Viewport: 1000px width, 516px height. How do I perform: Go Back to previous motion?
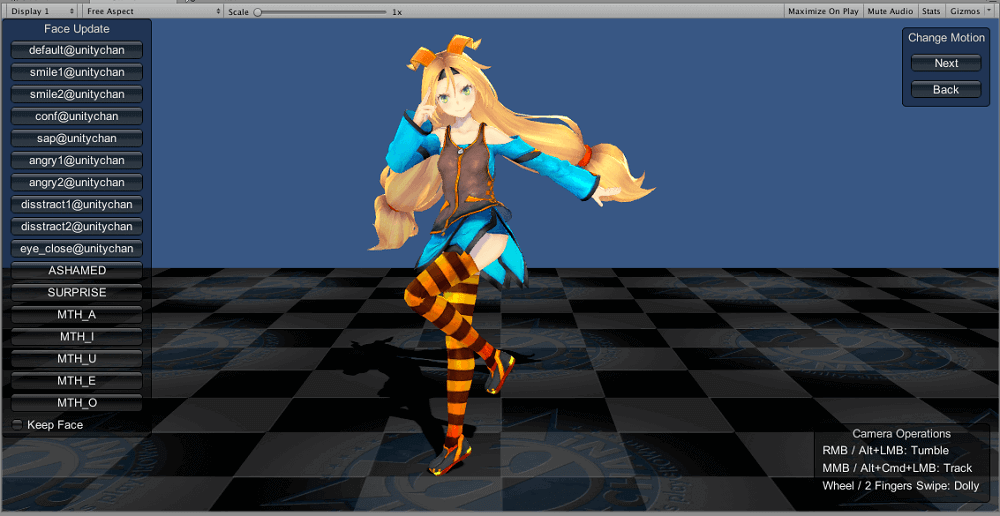(x=946, y=90)
